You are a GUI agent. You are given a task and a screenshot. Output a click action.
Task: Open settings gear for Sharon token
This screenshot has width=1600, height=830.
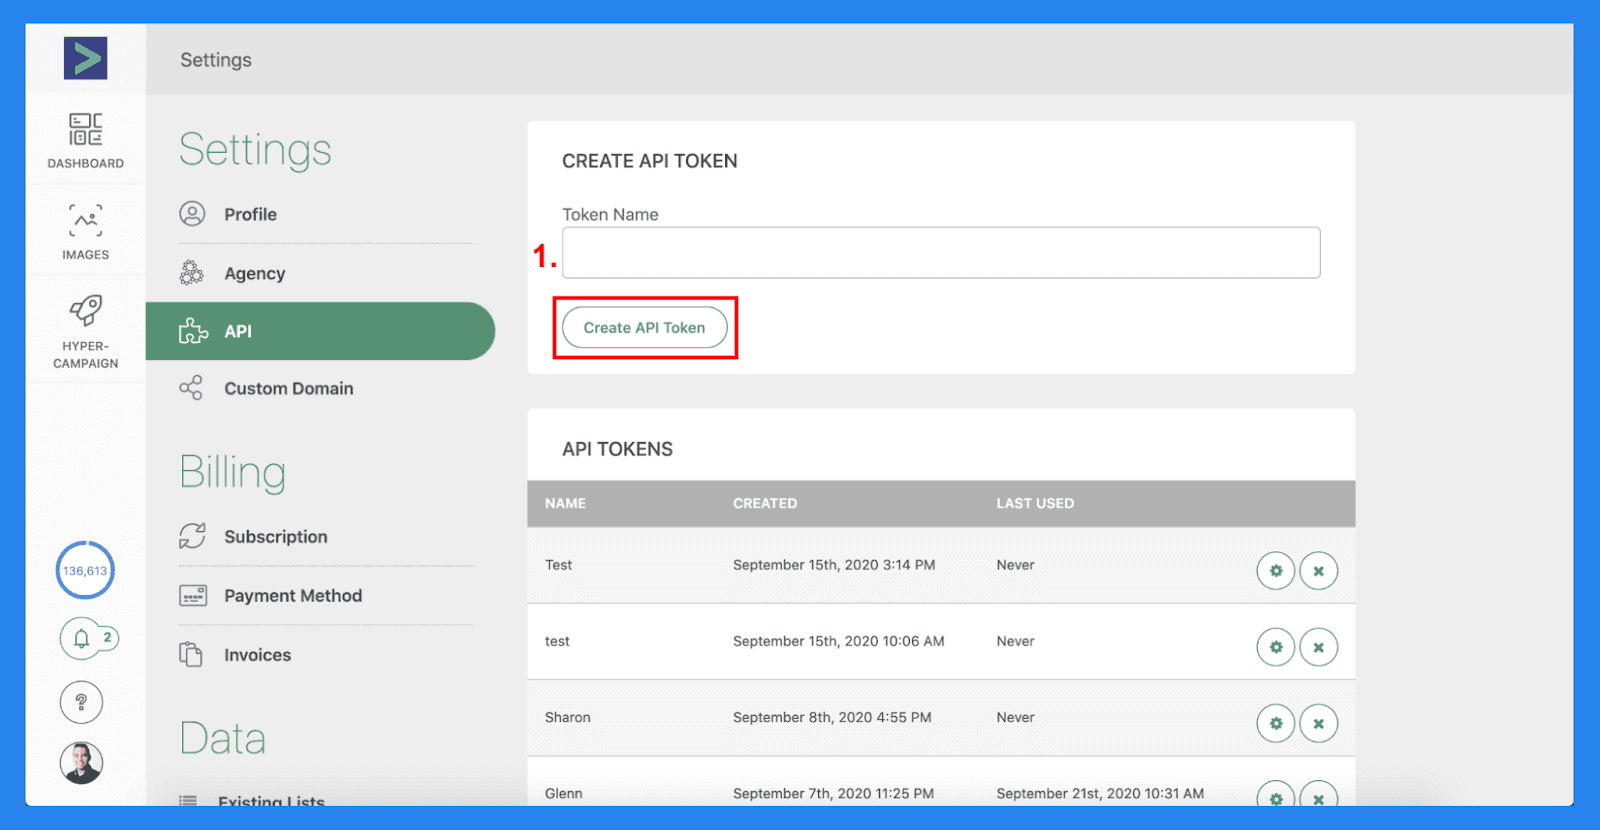[1276, 723]
